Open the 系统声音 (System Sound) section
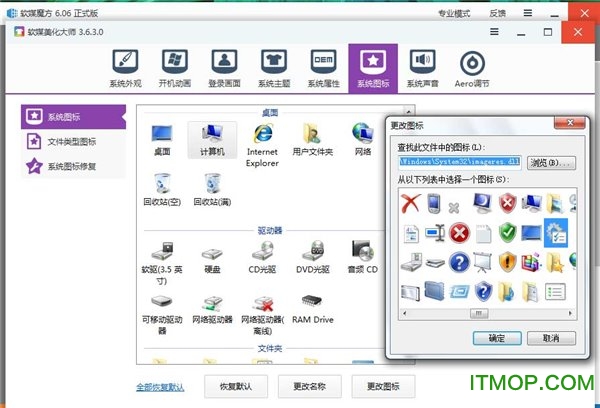The image size is (600, 408). pos(423,68)
